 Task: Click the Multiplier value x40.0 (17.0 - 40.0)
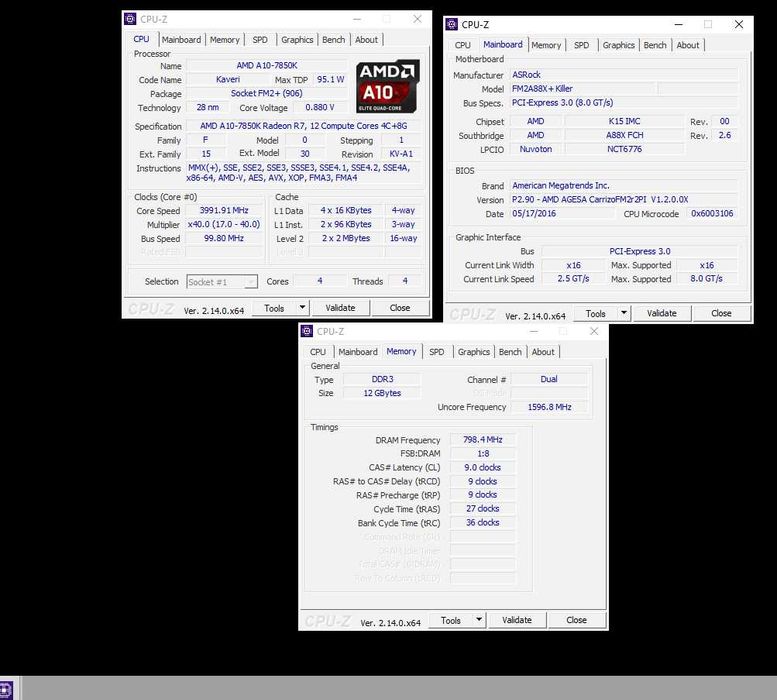pos(224,224)
